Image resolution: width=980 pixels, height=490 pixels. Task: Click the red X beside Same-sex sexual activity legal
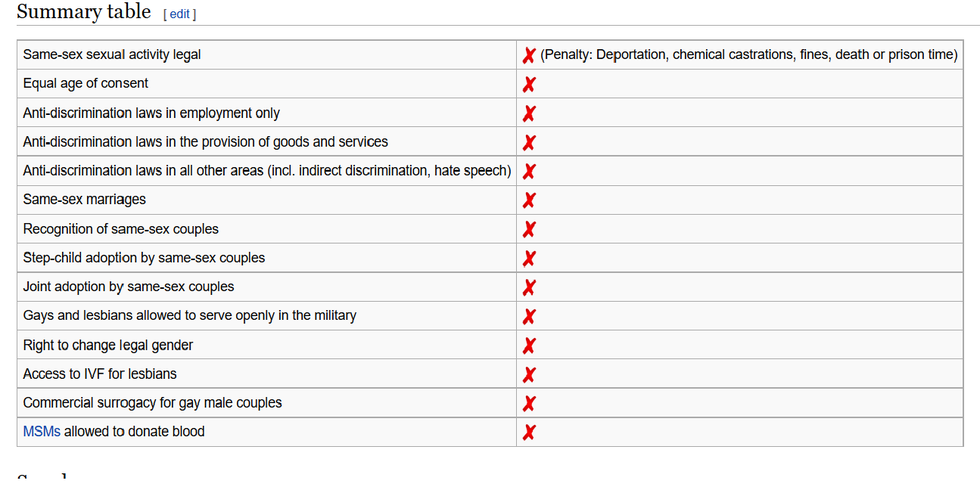(529, 55)
